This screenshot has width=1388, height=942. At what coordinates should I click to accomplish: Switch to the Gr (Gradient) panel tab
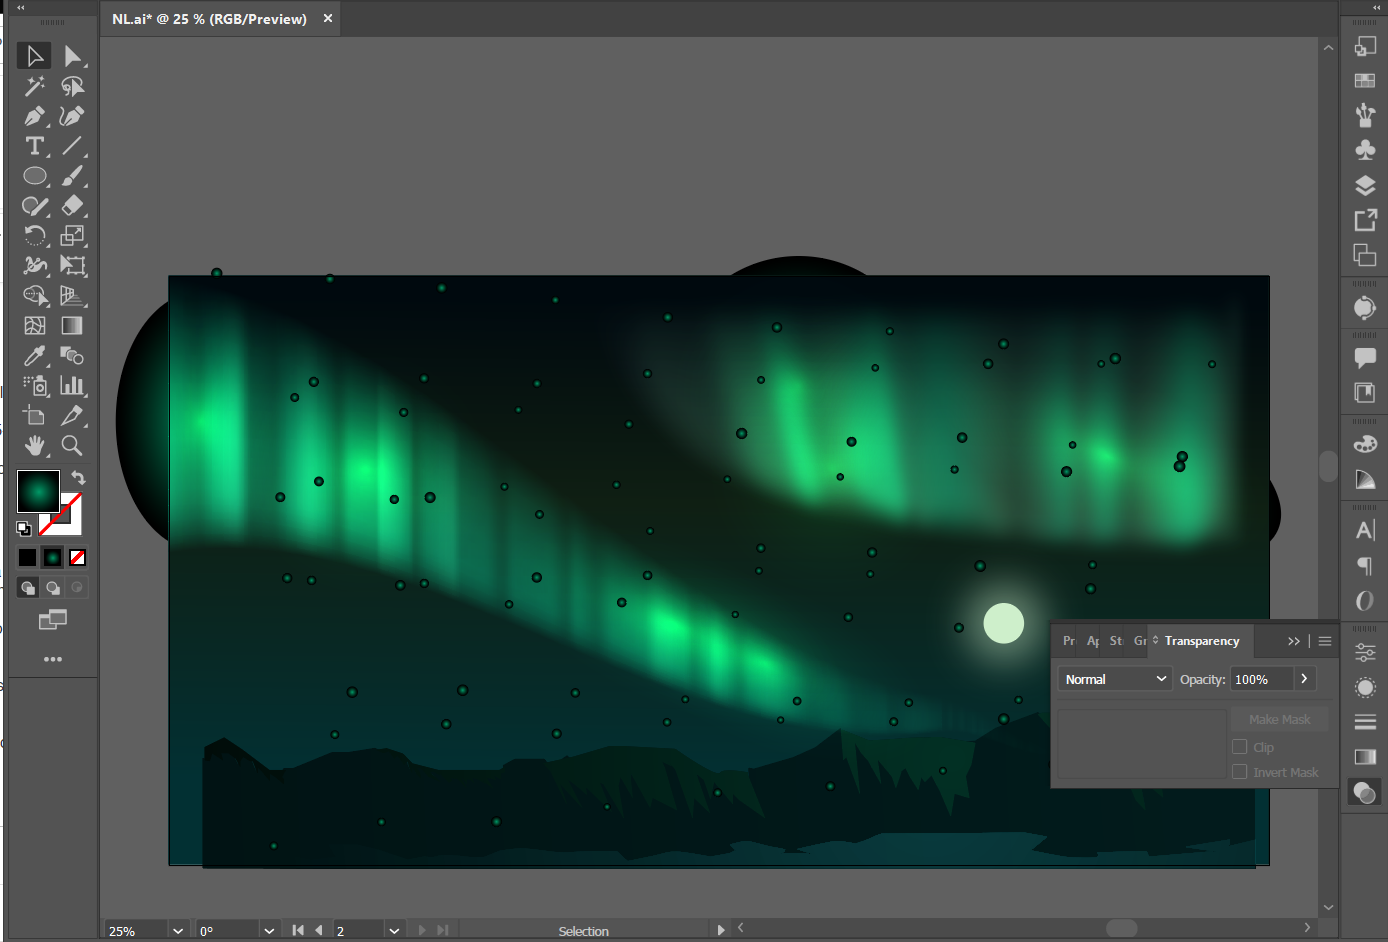tap(1140, 641)
